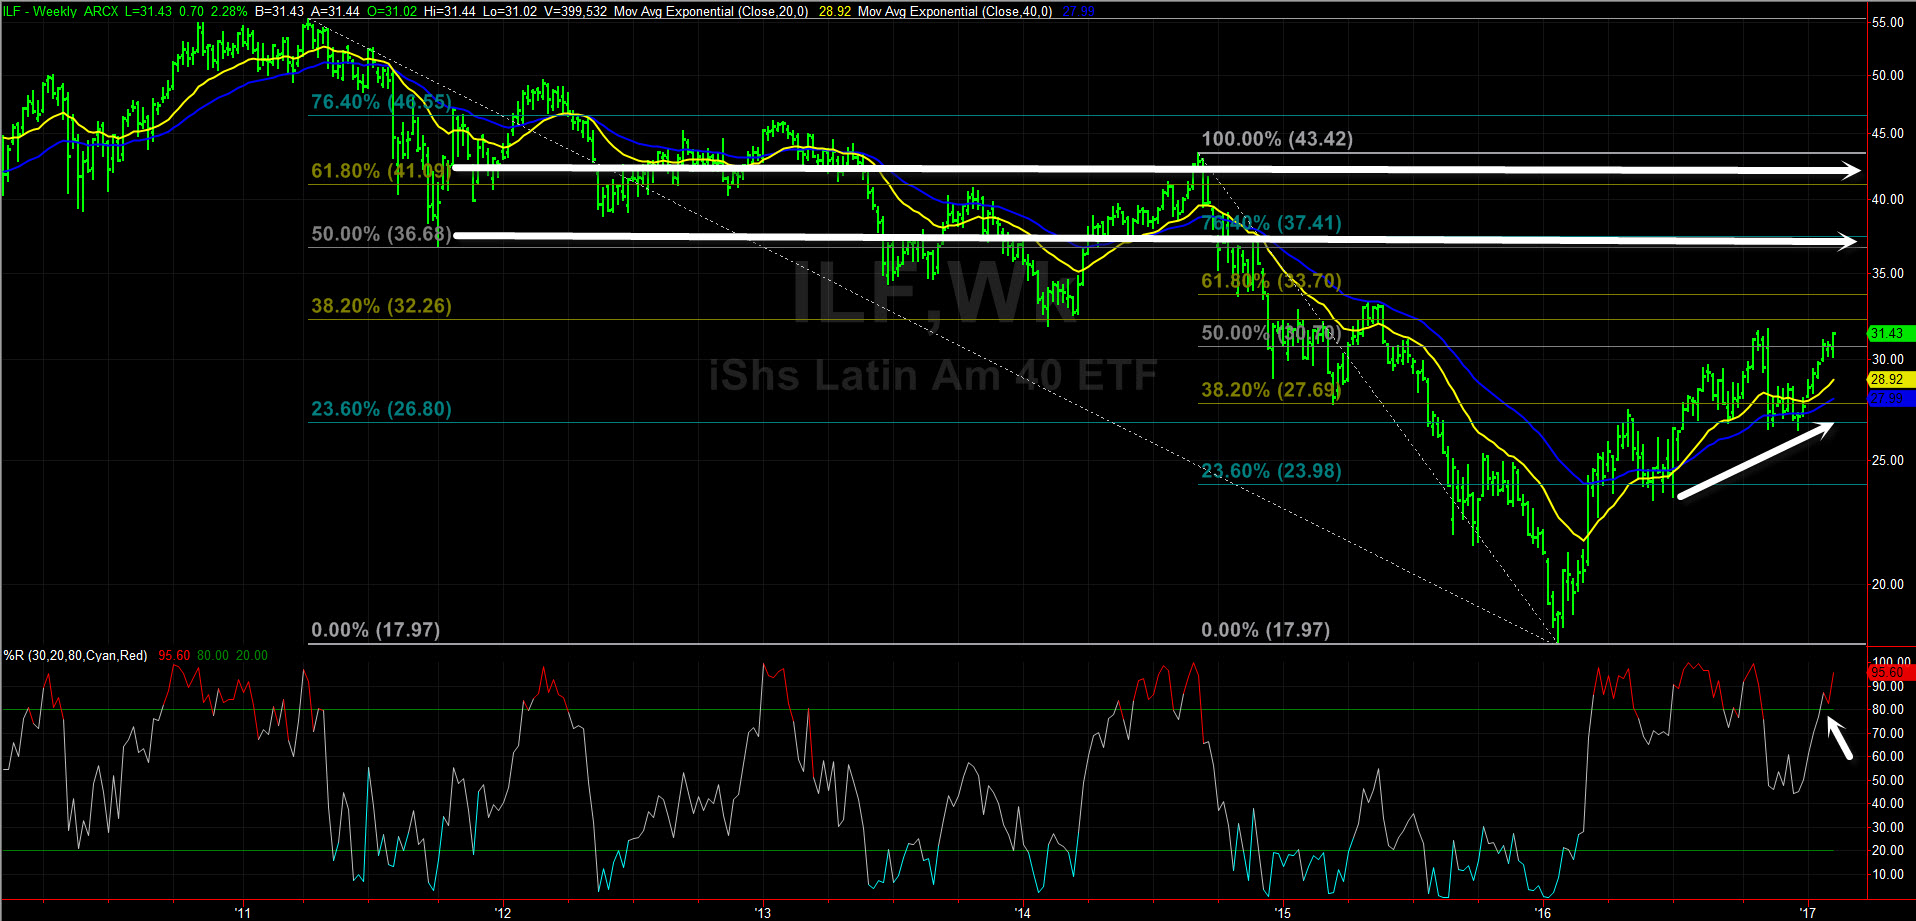The image size is (1916, 921).
Task: Click the red 95.60 tag on %R axis
Action: tap(1891, 673)
